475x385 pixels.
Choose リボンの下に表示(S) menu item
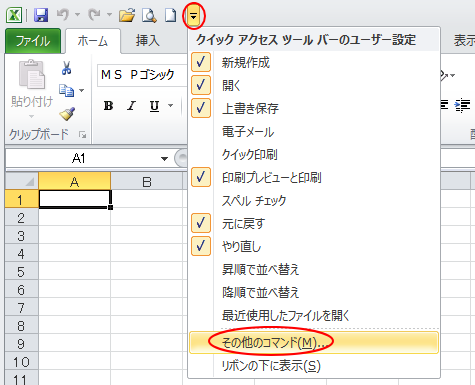(313, 366)
